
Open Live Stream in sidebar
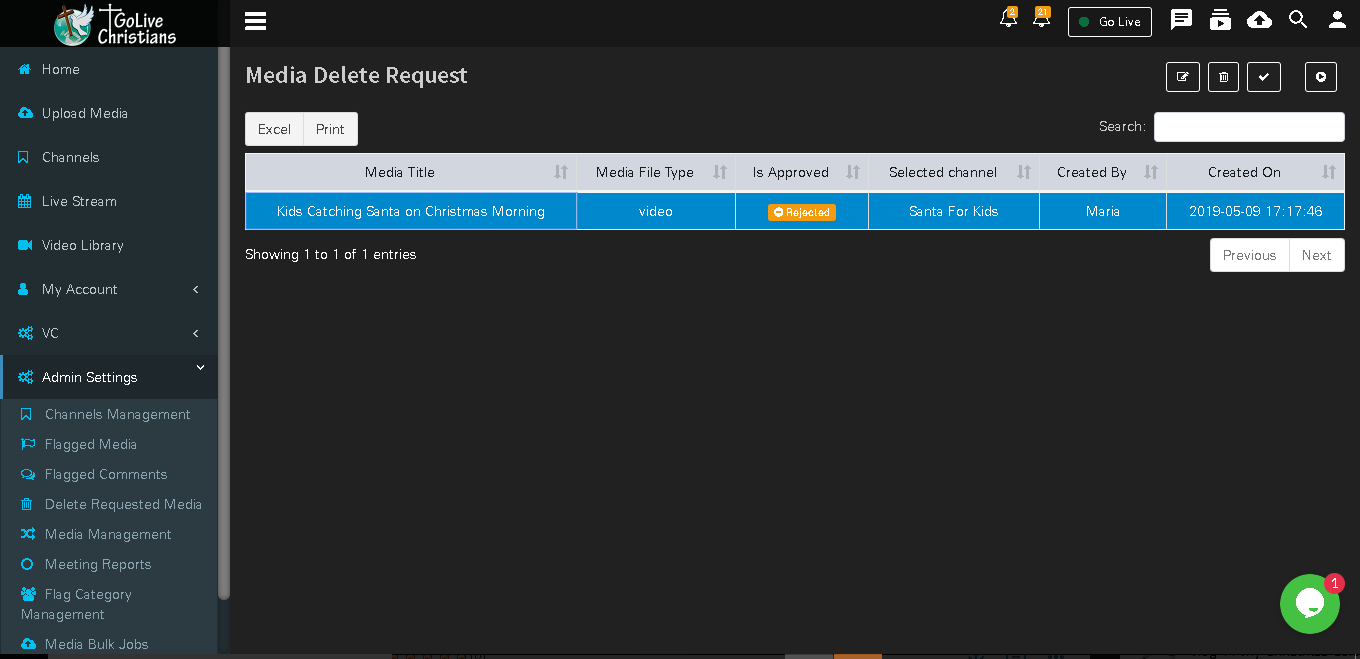108,201
